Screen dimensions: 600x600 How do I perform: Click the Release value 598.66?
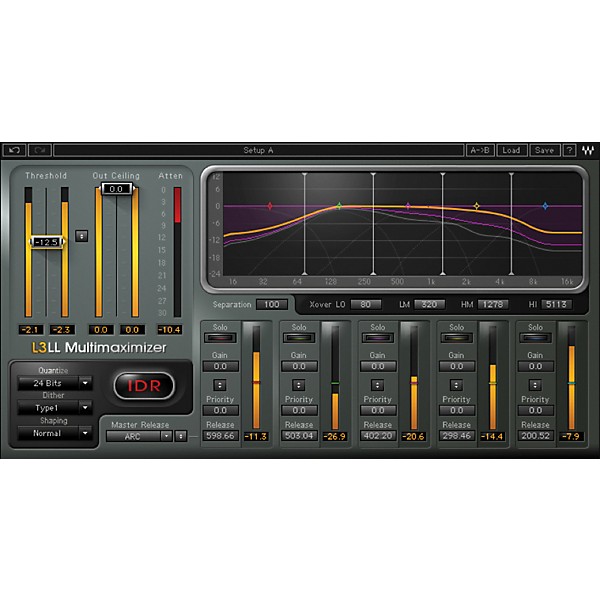click(x=220, y=435)
